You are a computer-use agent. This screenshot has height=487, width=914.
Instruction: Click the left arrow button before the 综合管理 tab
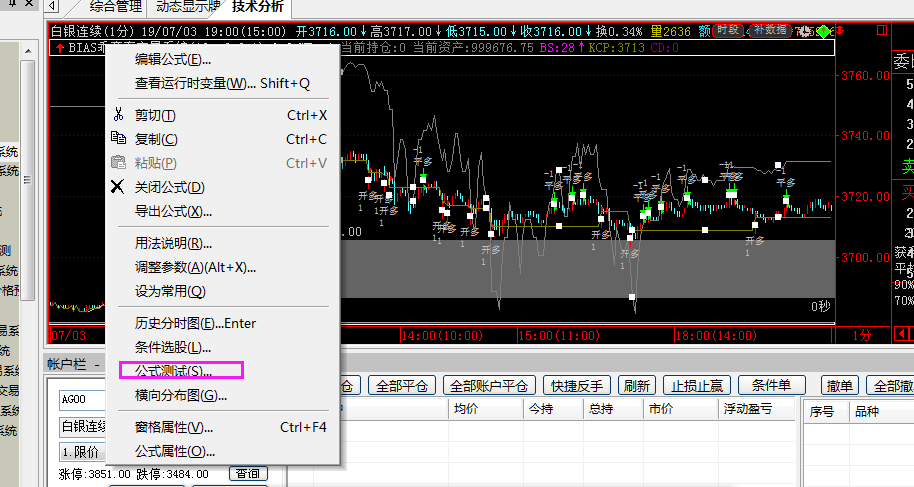pos(52,6)
